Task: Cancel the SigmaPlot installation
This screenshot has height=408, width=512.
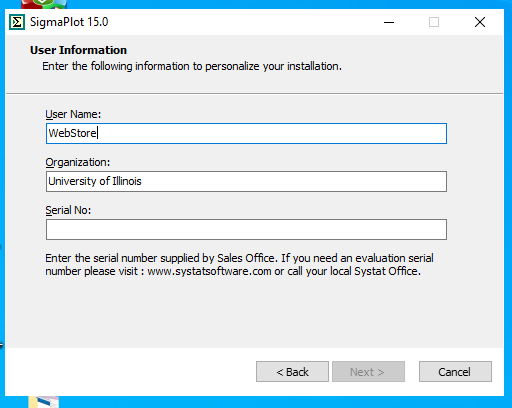Action: click(455, 372)
